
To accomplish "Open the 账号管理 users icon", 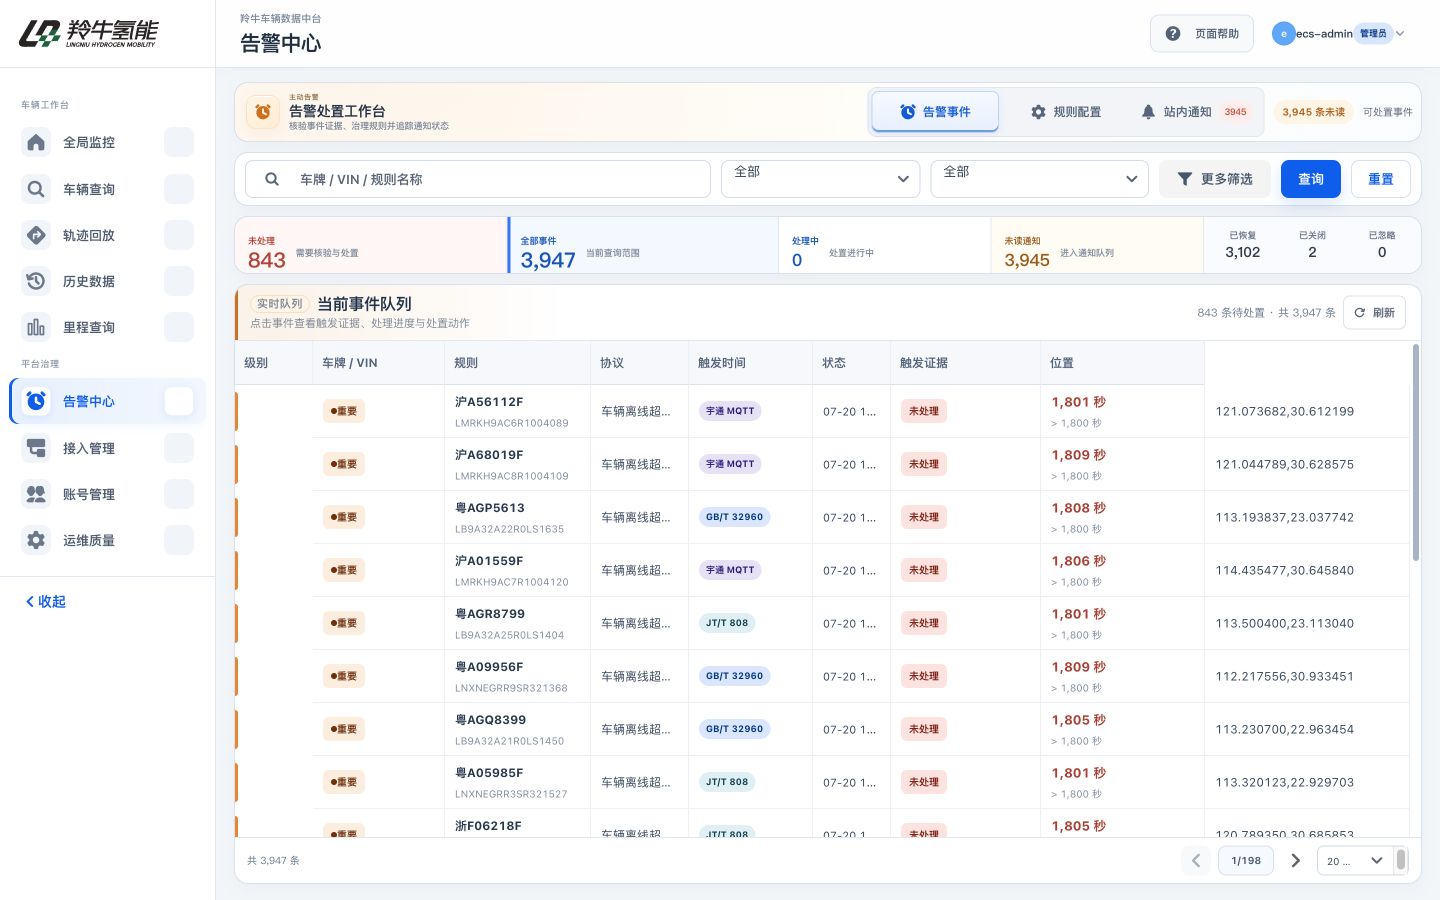I will (36, 494).
